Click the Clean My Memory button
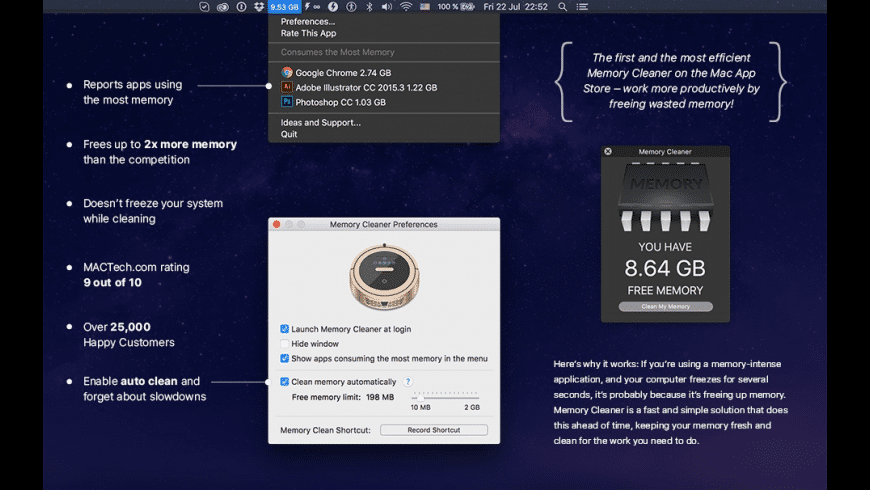Viewport: 870px width, 490px height. [x=665, y=306]
